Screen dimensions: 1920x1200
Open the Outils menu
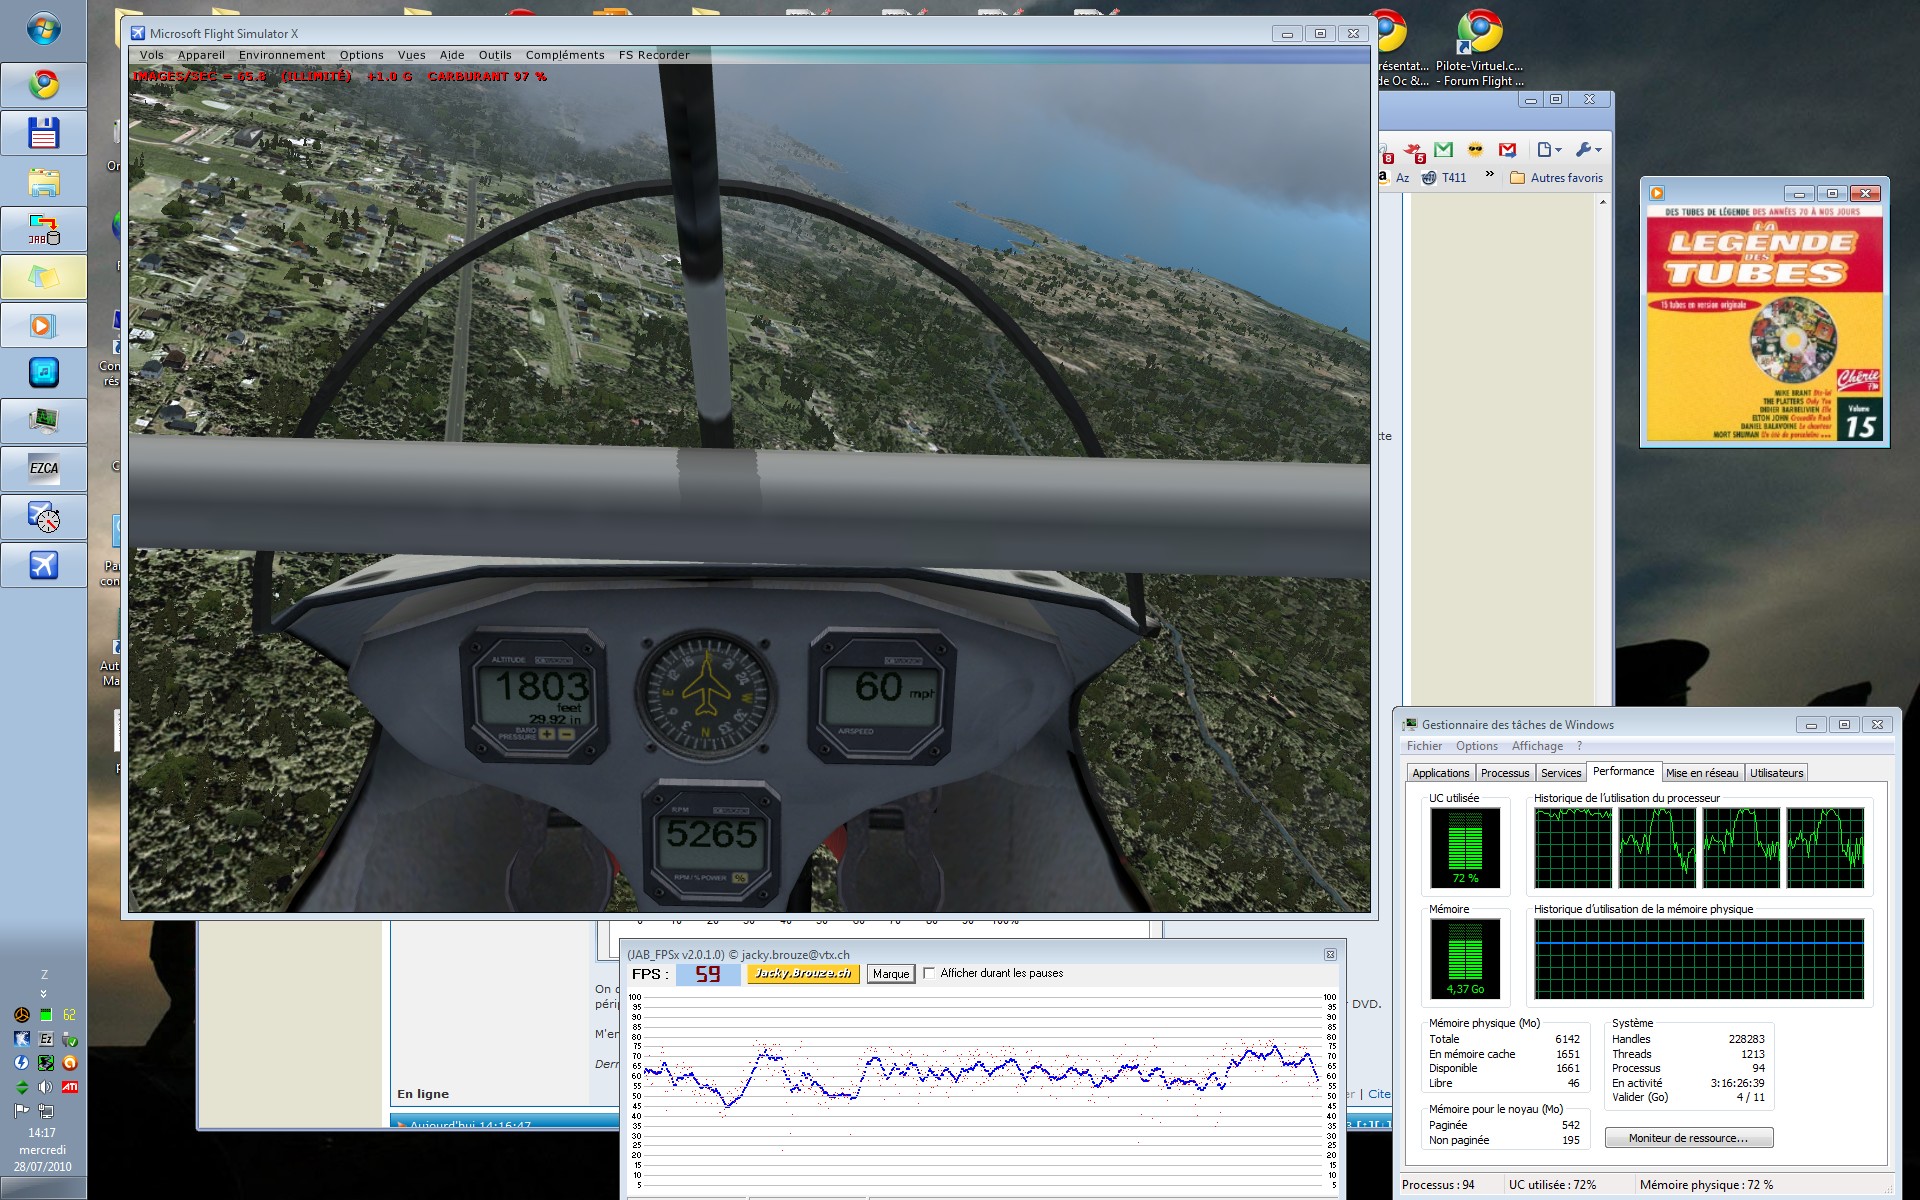tap(495, 55)
